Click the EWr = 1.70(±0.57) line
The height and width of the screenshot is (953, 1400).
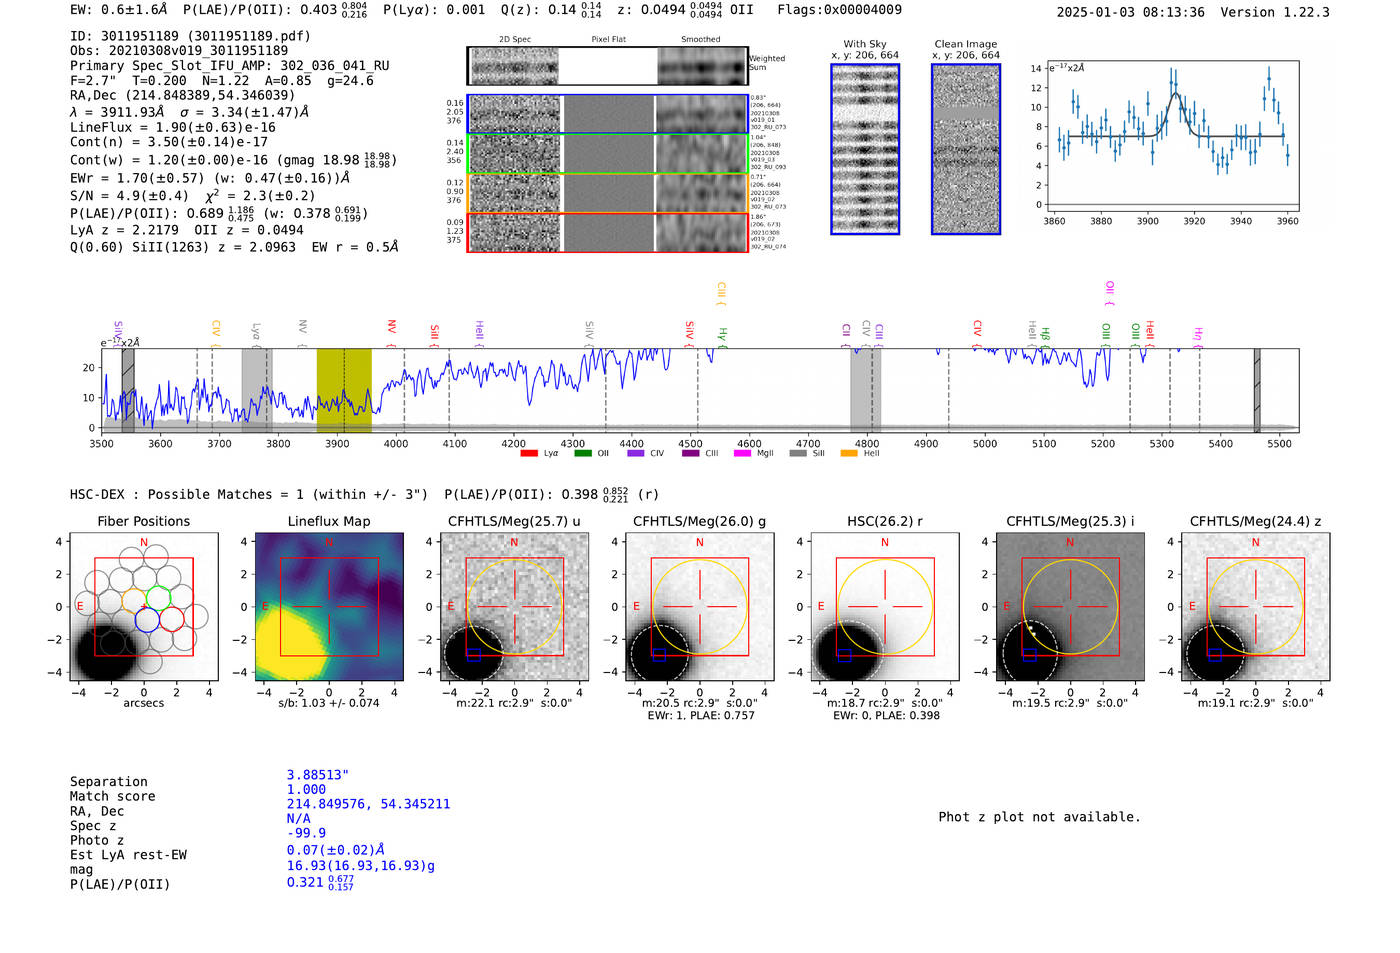[210, 178]
